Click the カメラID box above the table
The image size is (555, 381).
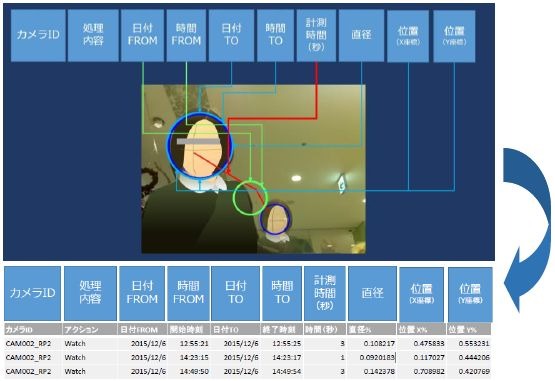pyautogui.click(x=33, y=294)
